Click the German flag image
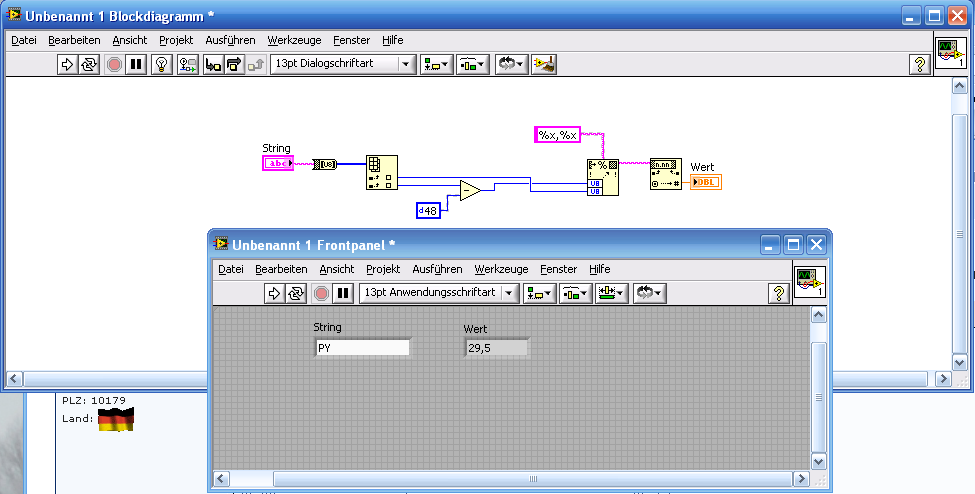 coord(116,419)
